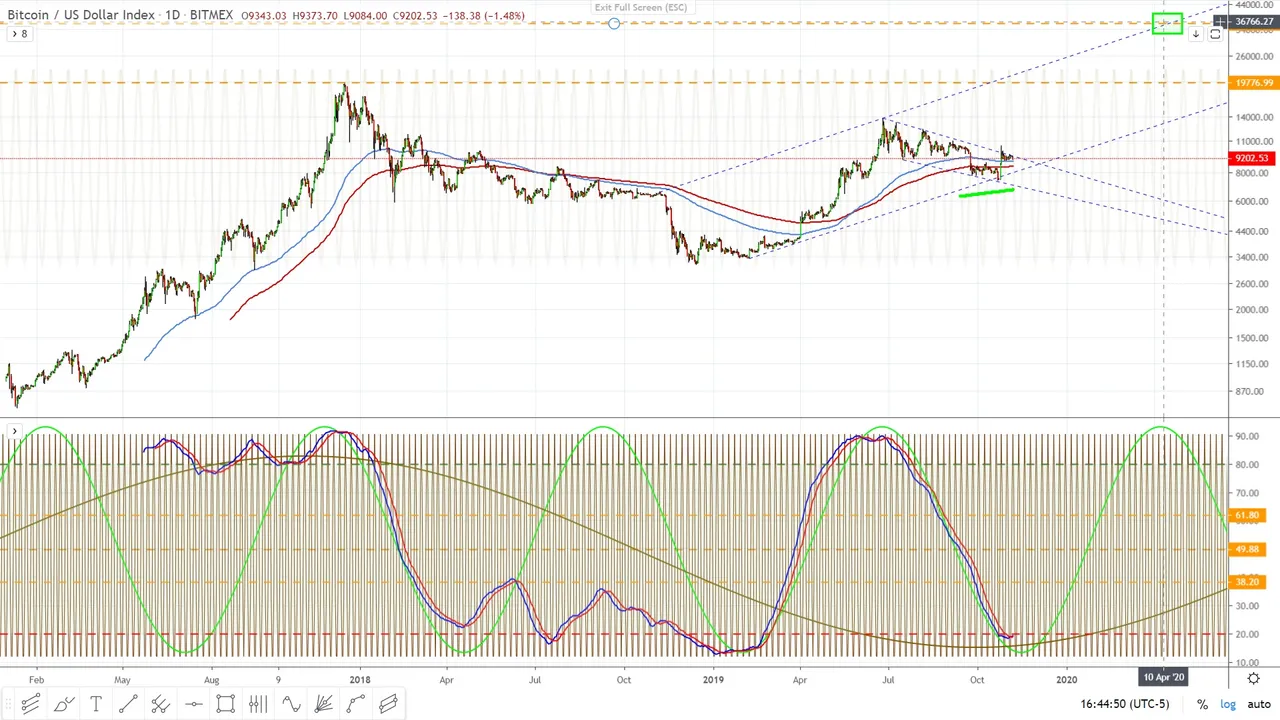Click the reset chart view icon

(x=1215, y=34)
